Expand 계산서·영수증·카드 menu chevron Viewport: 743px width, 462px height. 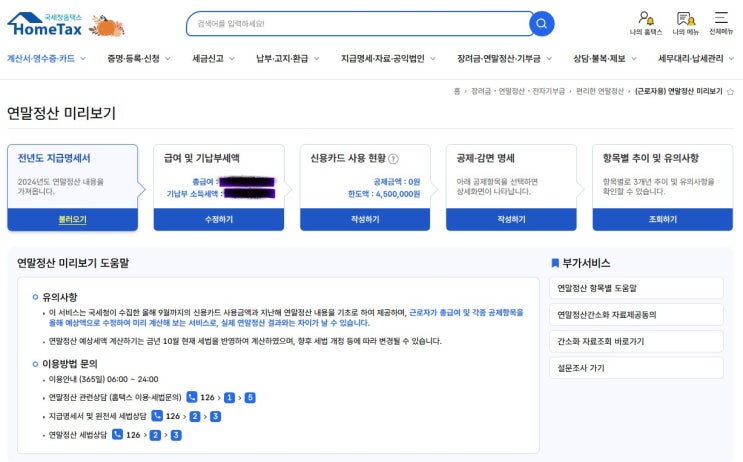(x=83, y=59)
